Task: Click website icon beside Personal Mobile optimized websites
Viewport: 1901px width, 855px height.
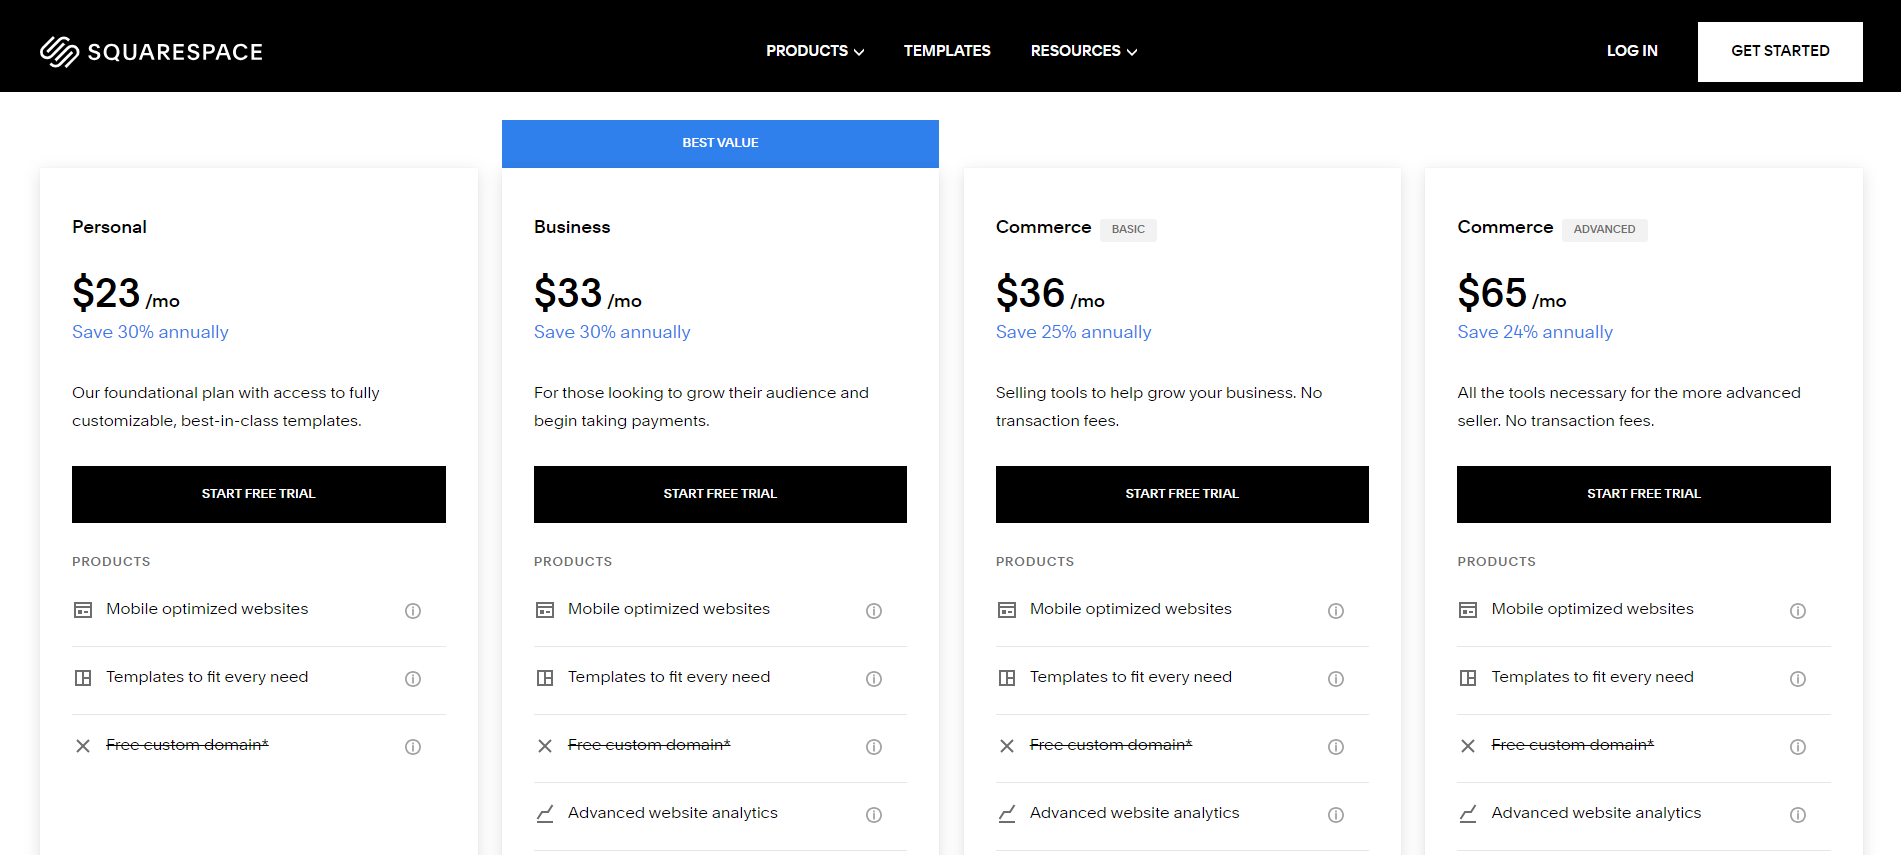Action: [x=83, y=610]
